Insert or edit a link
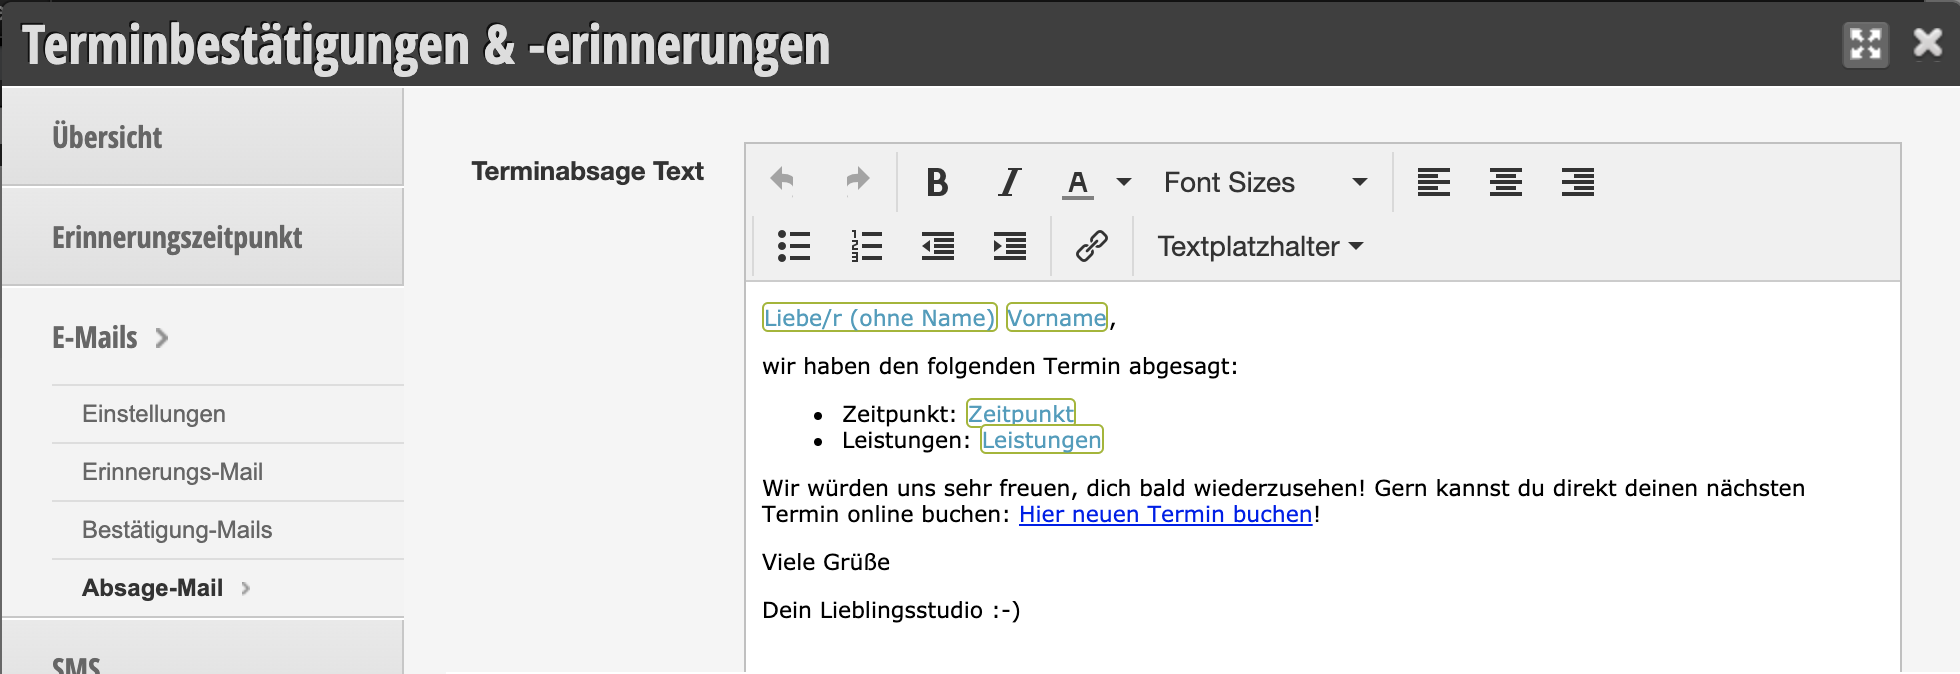 [1091, 246]
